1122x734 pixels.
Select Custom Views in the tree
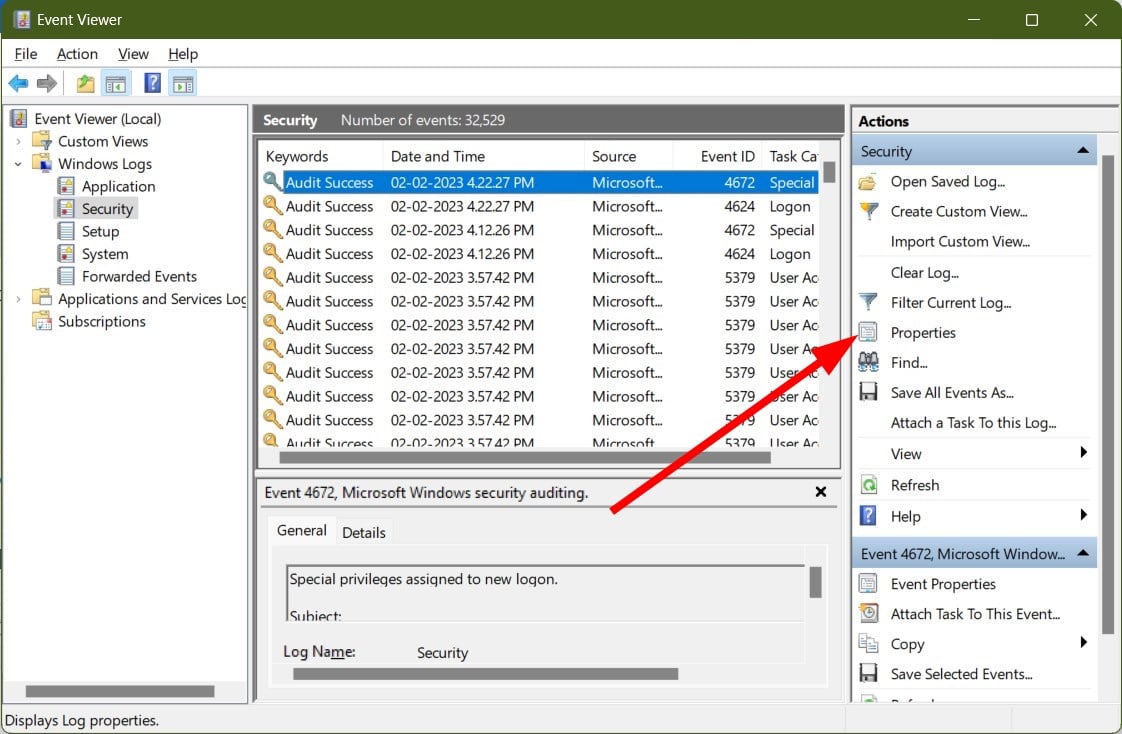tap(103, 142)
